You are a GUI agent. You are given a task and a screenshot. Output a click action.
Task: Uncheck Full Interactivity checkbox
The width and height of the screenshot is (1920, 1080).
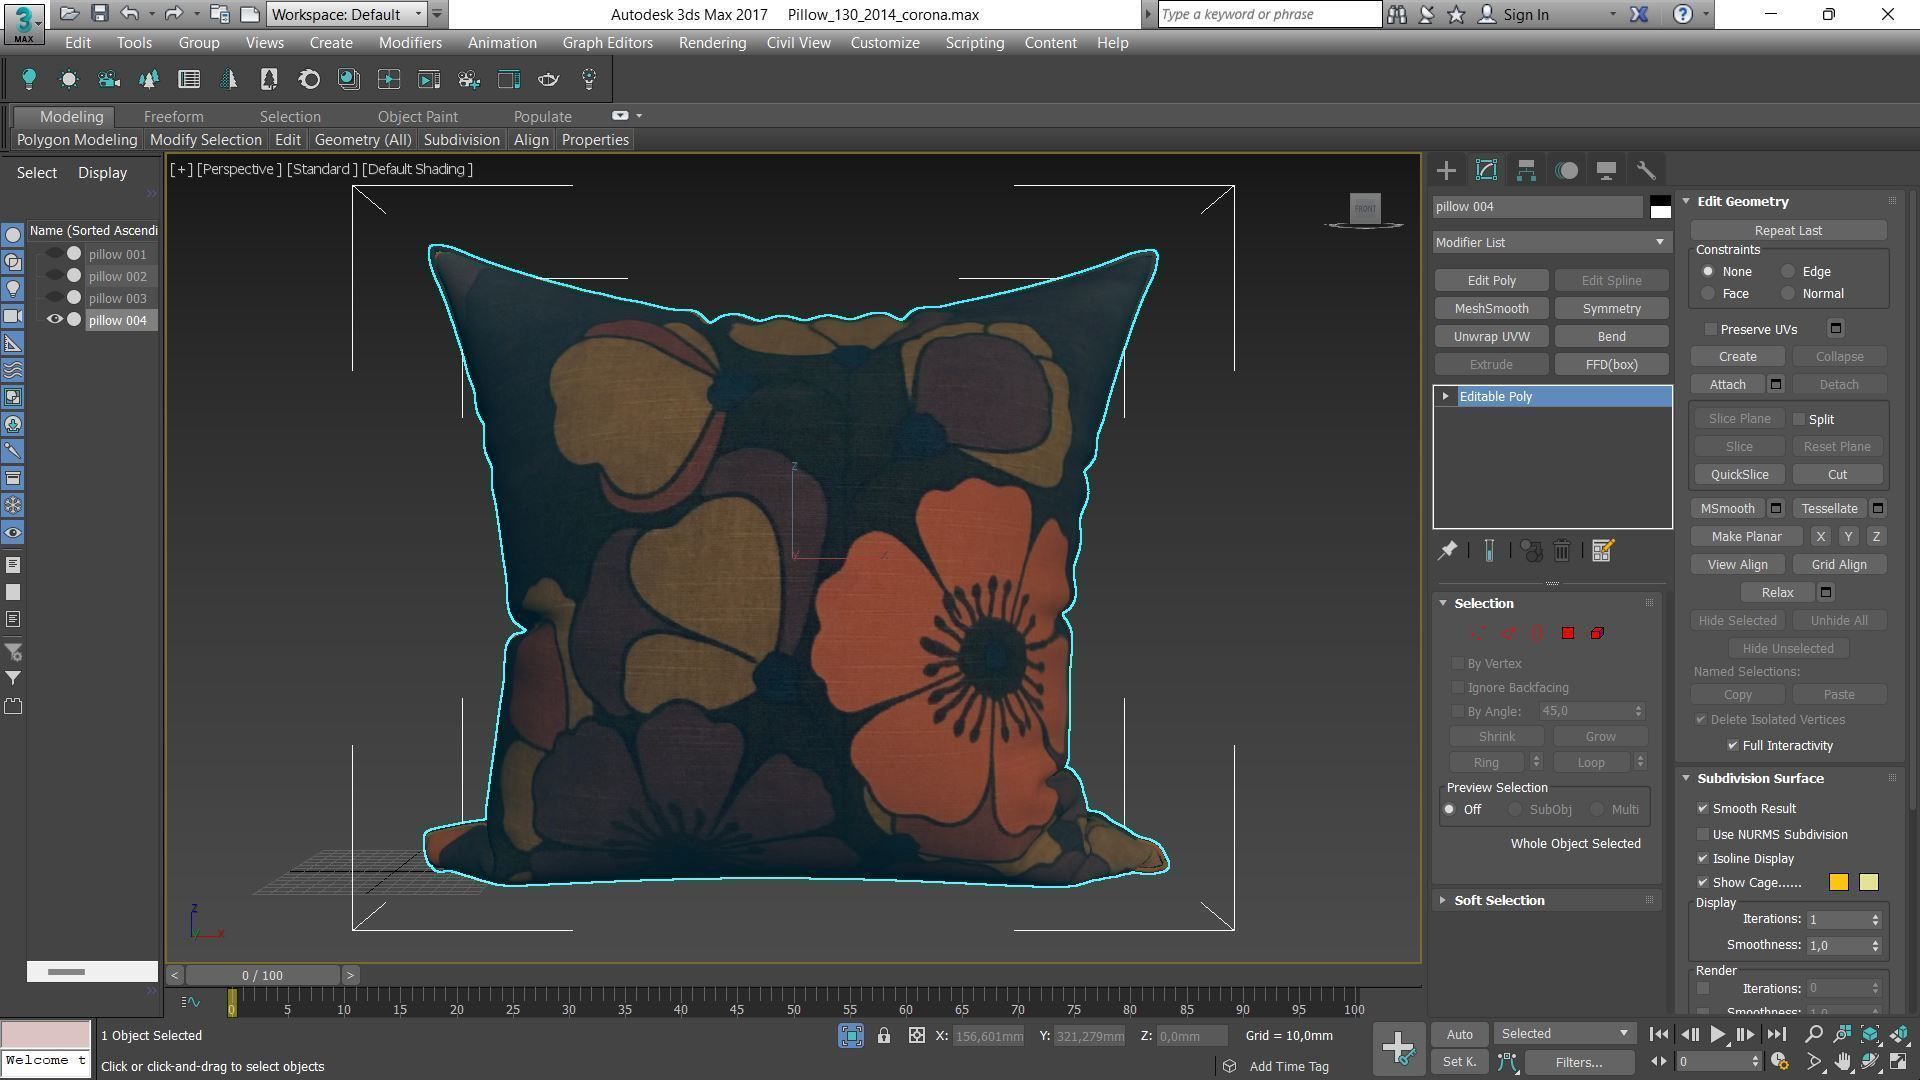tap(1733, 745)
